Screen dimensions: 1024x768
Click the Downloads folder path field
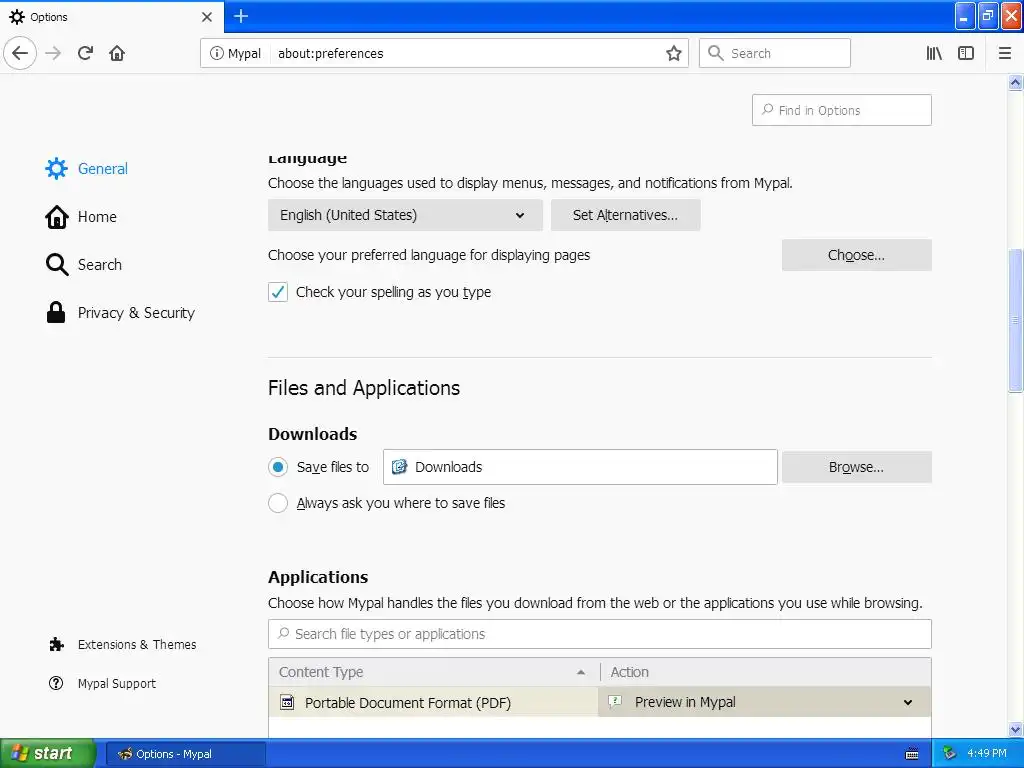580,467
